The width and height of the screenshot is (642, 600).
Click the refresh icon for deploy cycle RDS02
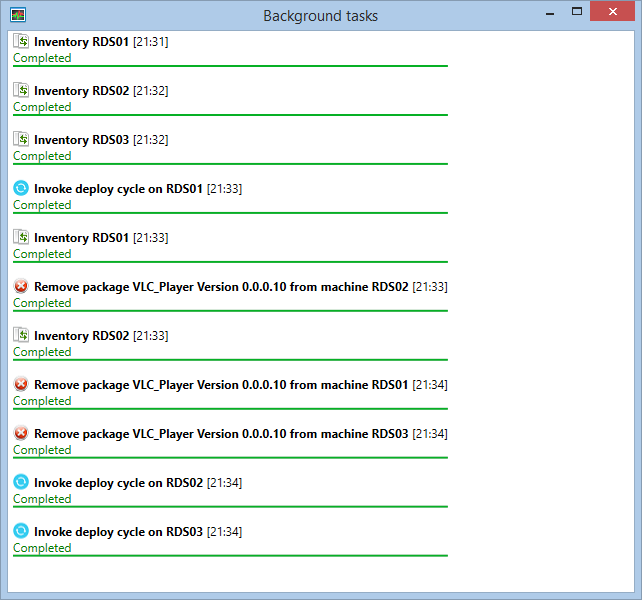(x=21, y=482)
